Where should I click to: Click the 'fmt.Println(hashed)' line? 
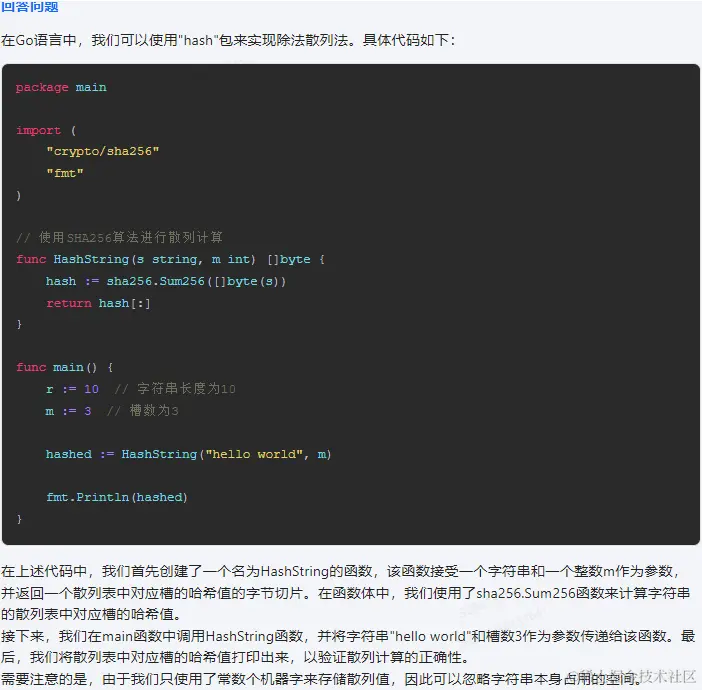click(x=117, y=497)
